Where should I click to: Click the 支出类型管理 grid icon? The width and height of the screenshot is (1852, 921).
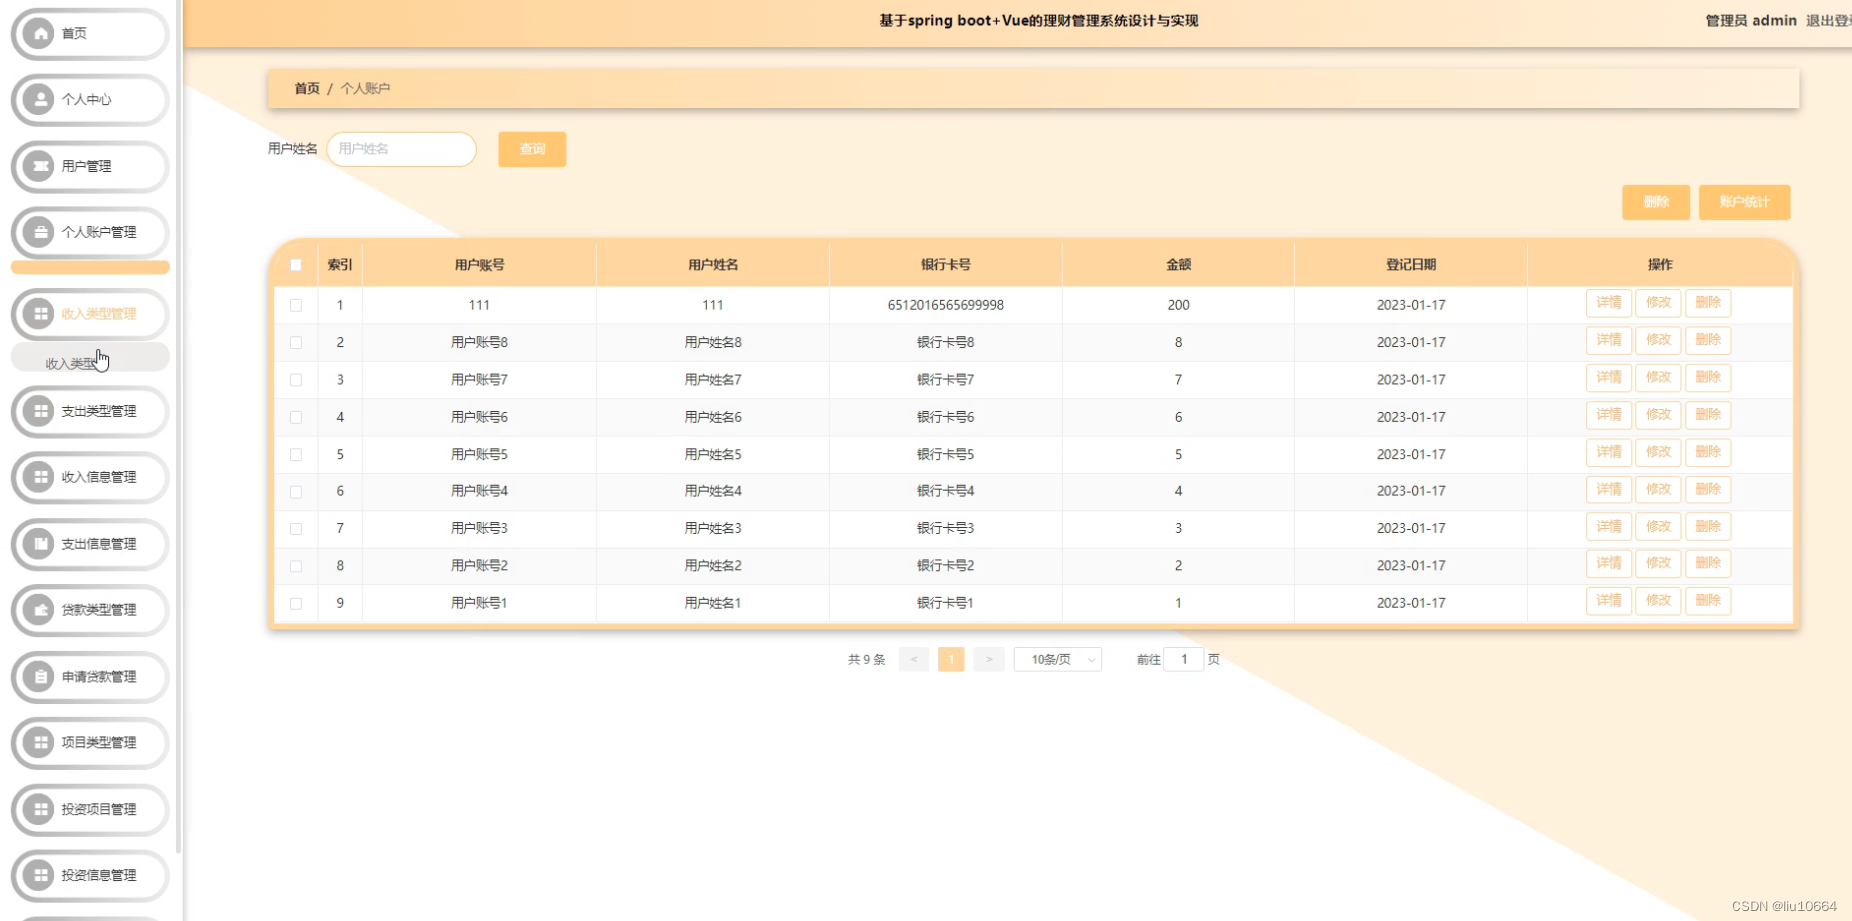pyautogui.click(x=39, y=411)
